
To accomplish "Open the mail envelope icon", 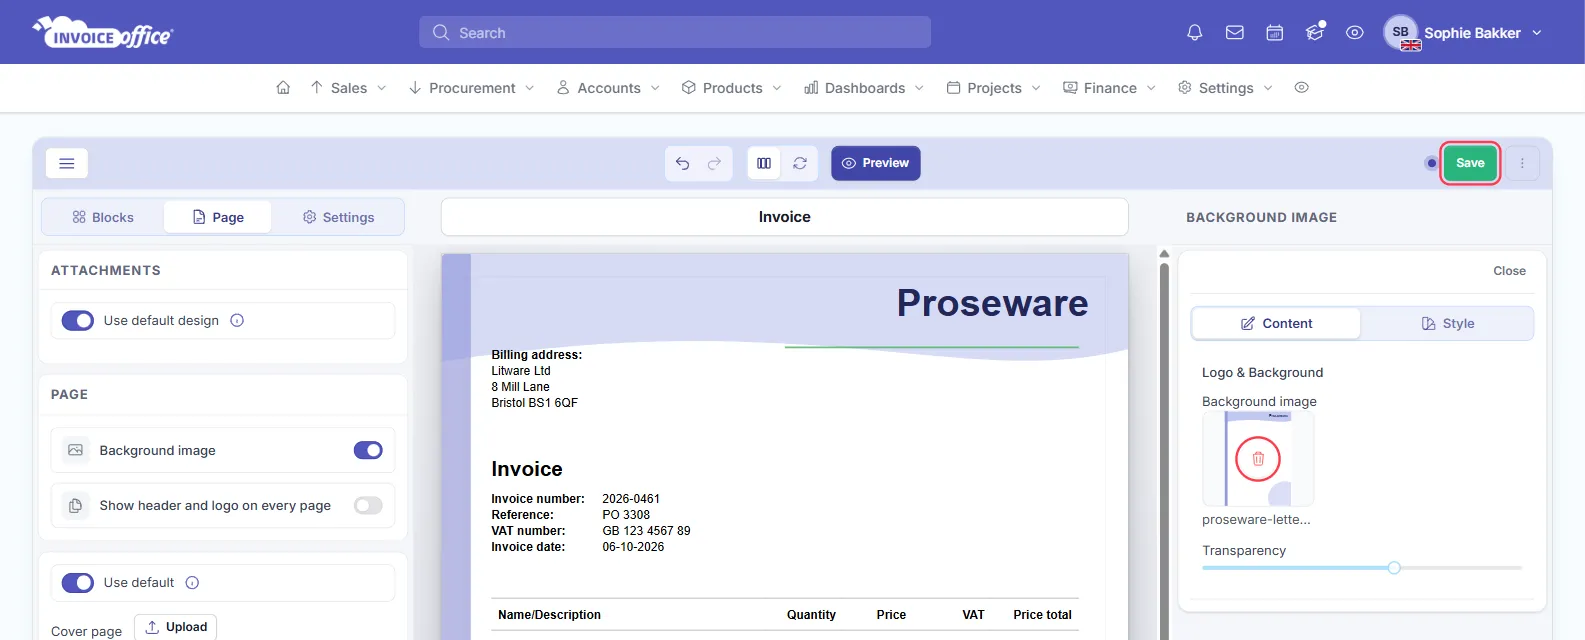I will [x=1235, y=33].
